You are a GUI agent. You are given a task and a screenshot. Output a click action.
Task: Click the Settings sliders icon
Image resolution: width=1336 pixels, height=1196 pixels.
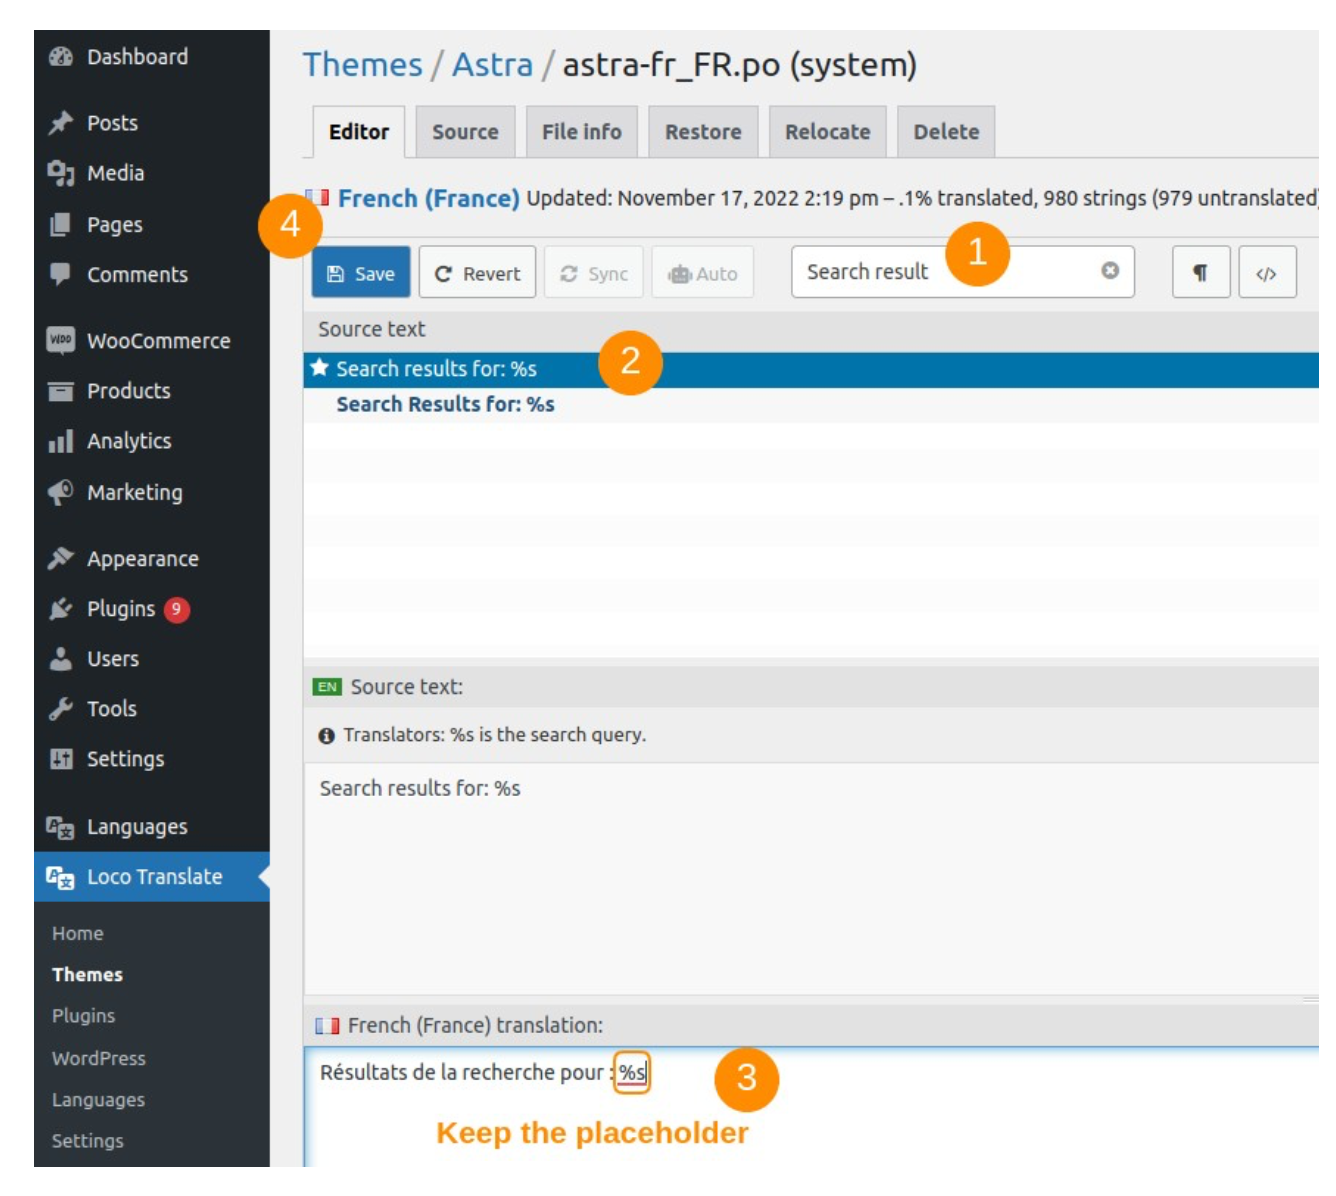pos(61,759)
